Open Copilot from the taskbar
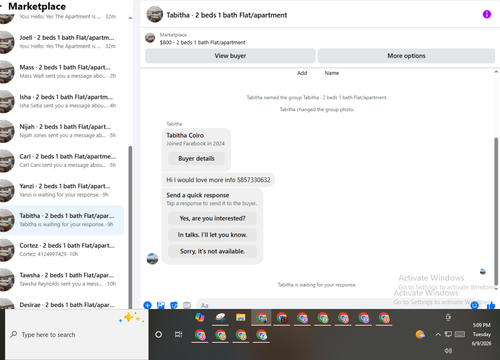The width and height of the screenshot is (500, 360). (200, 317)
